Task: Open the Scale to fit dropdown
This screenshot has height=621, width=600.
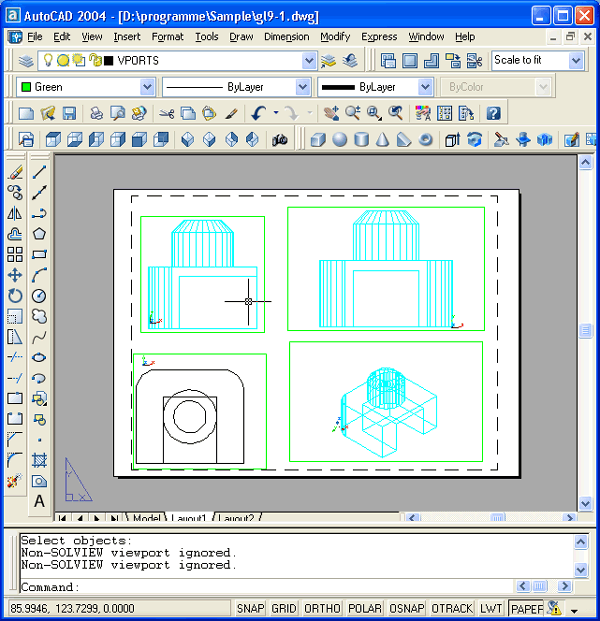Action: [x=575, y=61]
